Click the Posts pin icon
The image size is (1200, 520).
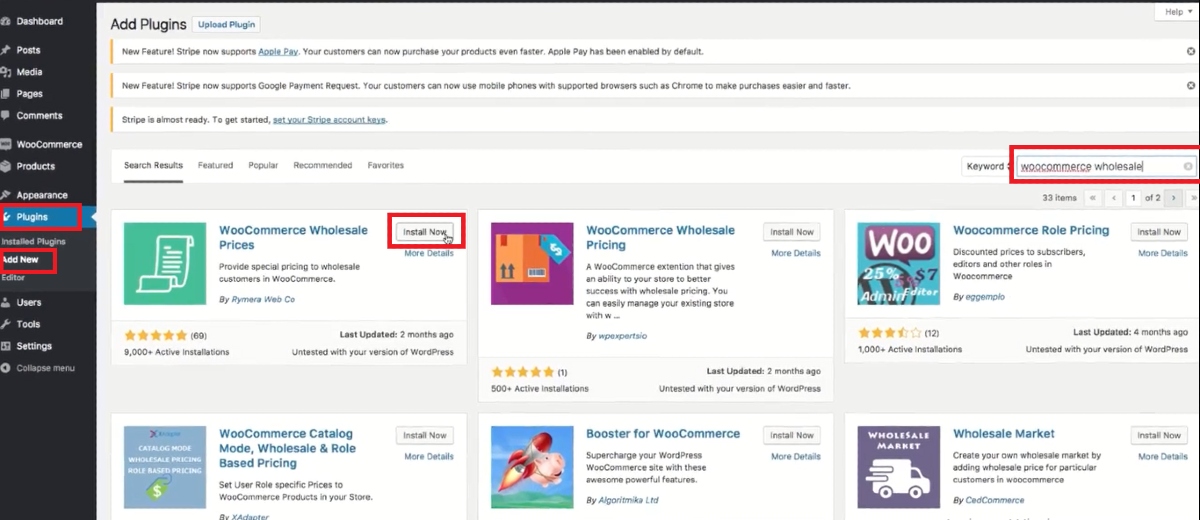(5, 50)
